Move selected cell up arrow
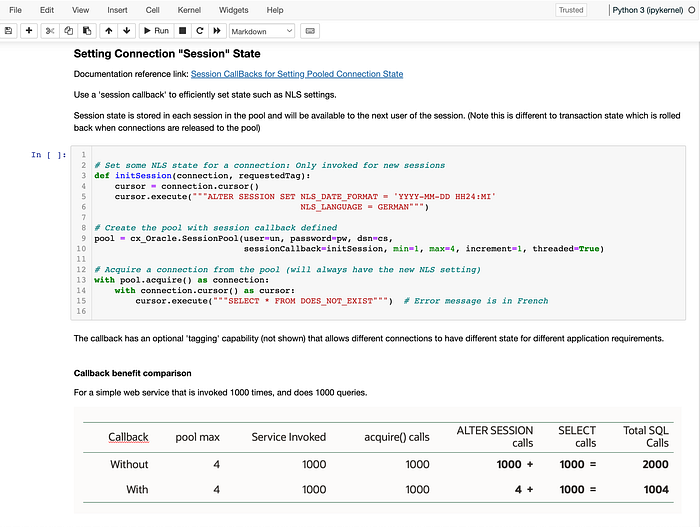This screenshot has width=700, height=527. click(108, 31)
